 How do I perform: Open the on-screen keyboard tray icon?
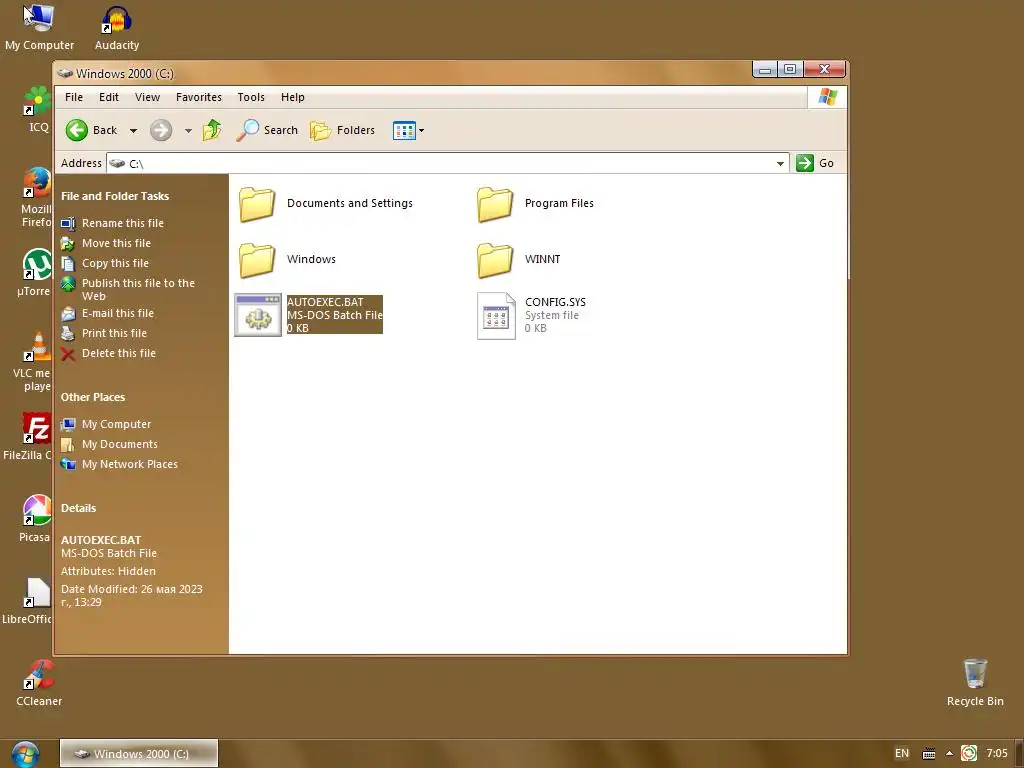(x=929, y=754)
